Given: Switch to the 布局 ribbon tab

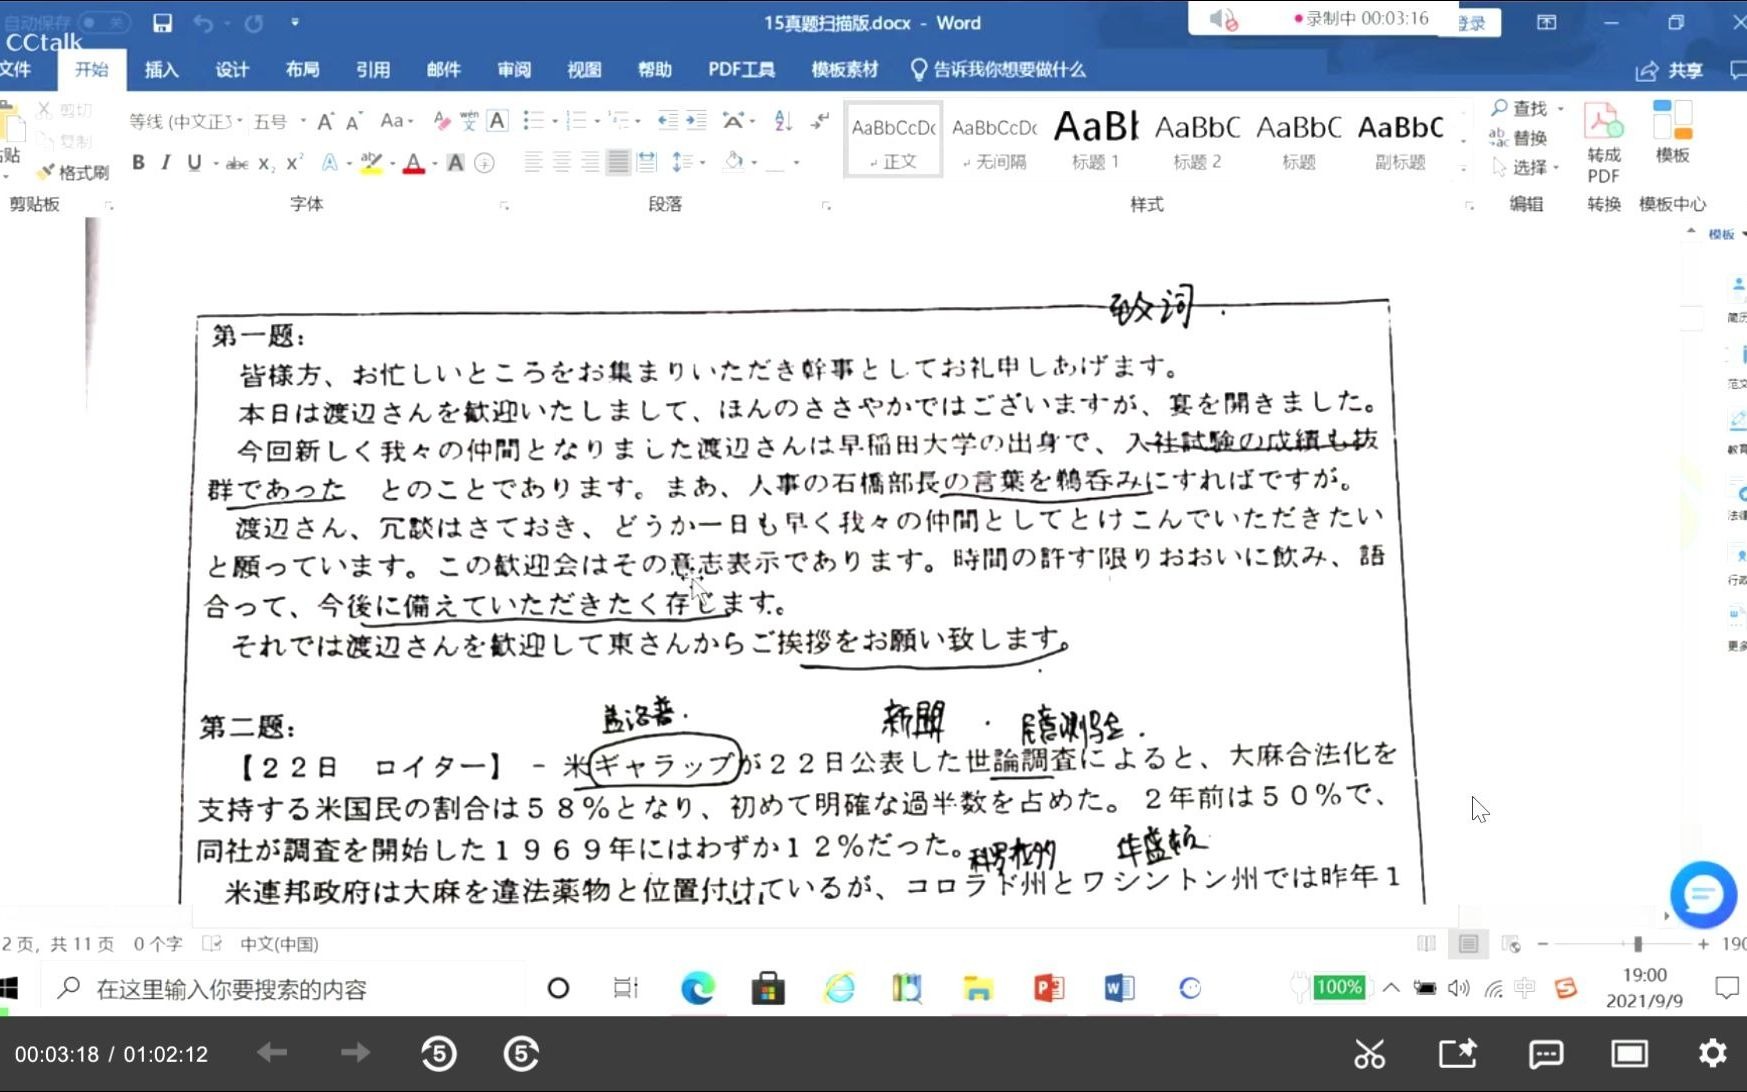Looking at the screenshot, I should tap(302, 69).
